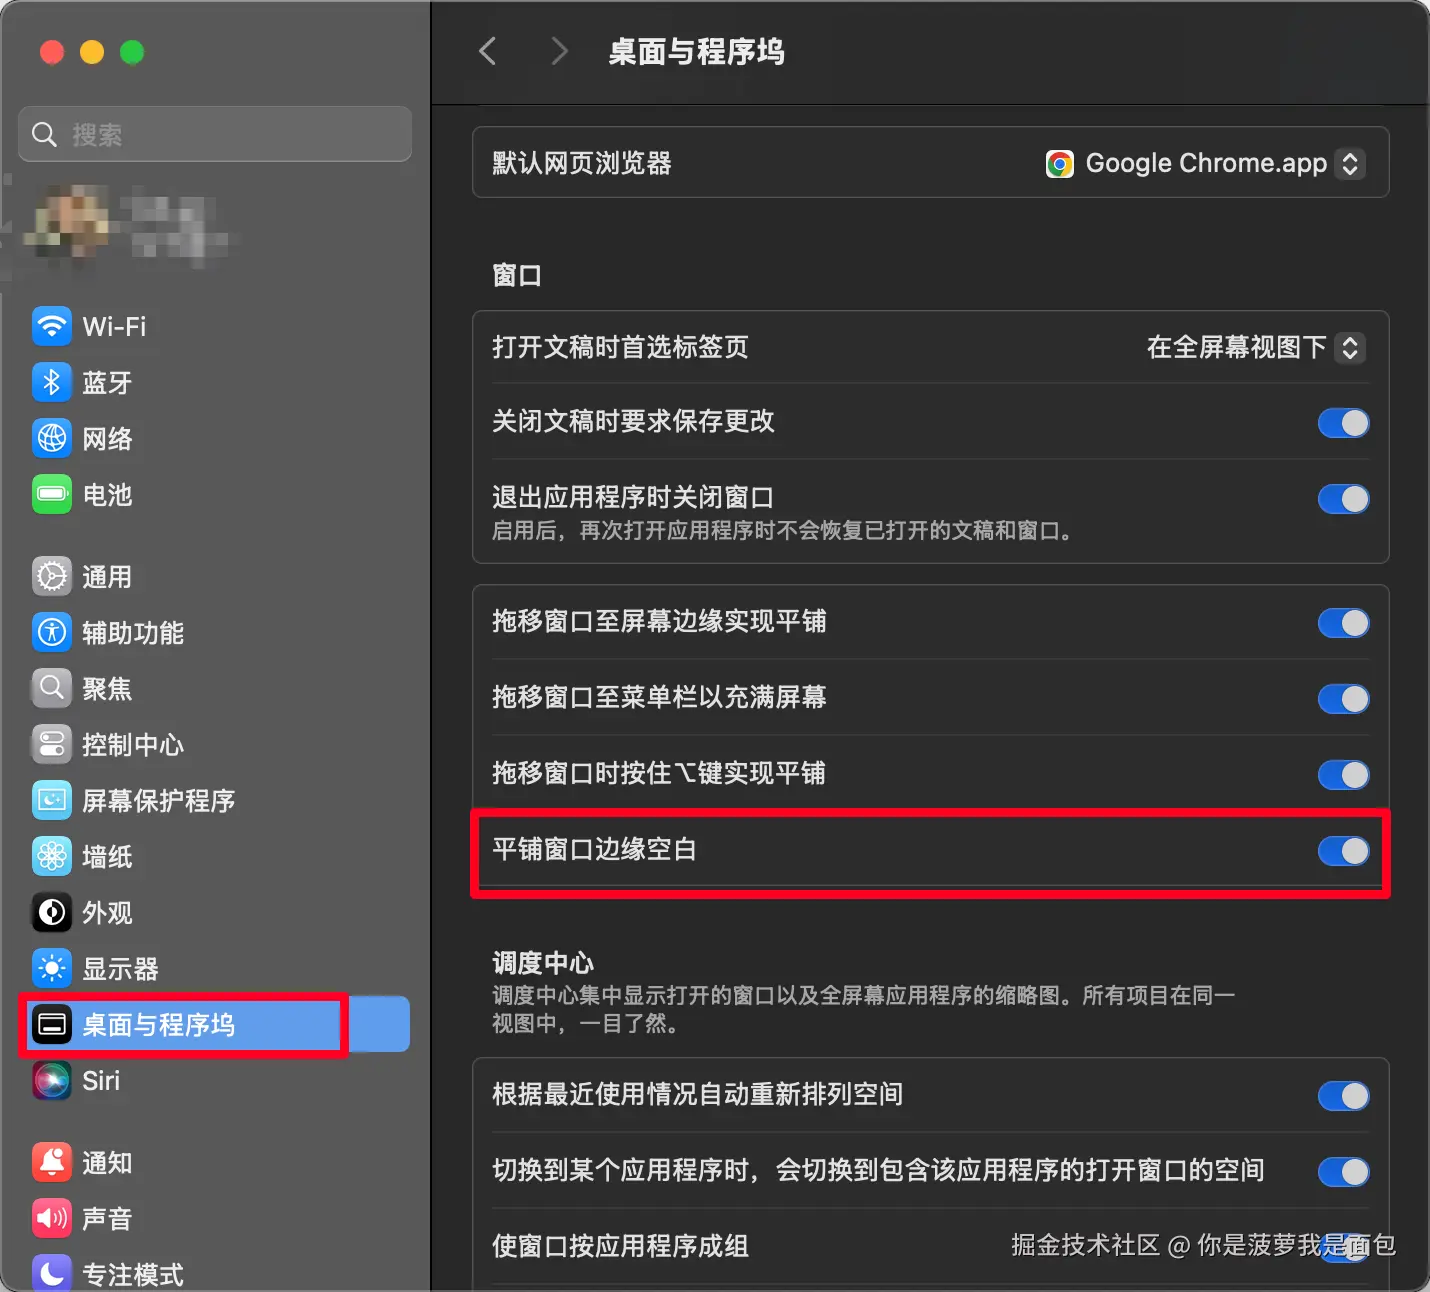
Task: Click the 聚焦 magnifier icon
Action: pyautogui.click(x=52, y=688)
